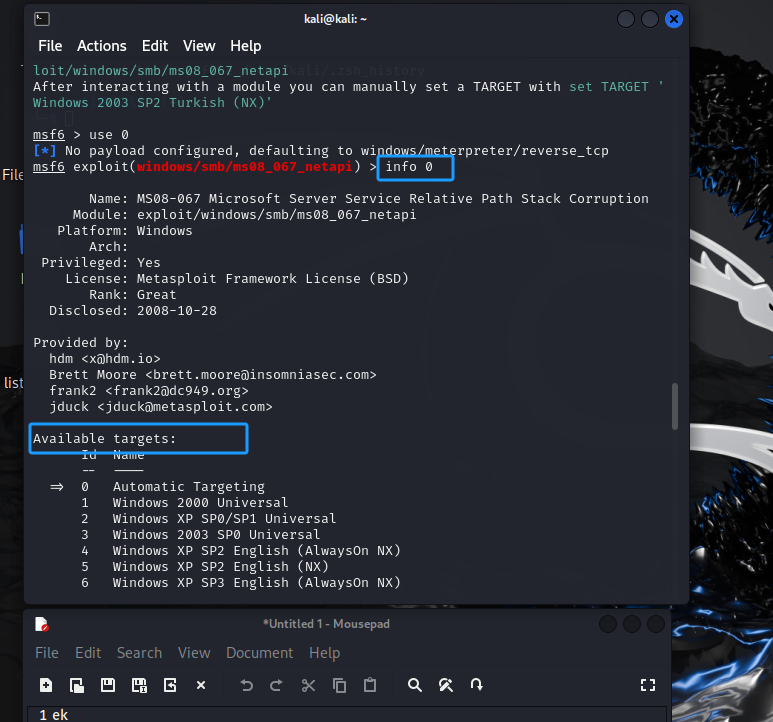
Task: Click the Save As icon in Mousepad
Action: [139, 685]
